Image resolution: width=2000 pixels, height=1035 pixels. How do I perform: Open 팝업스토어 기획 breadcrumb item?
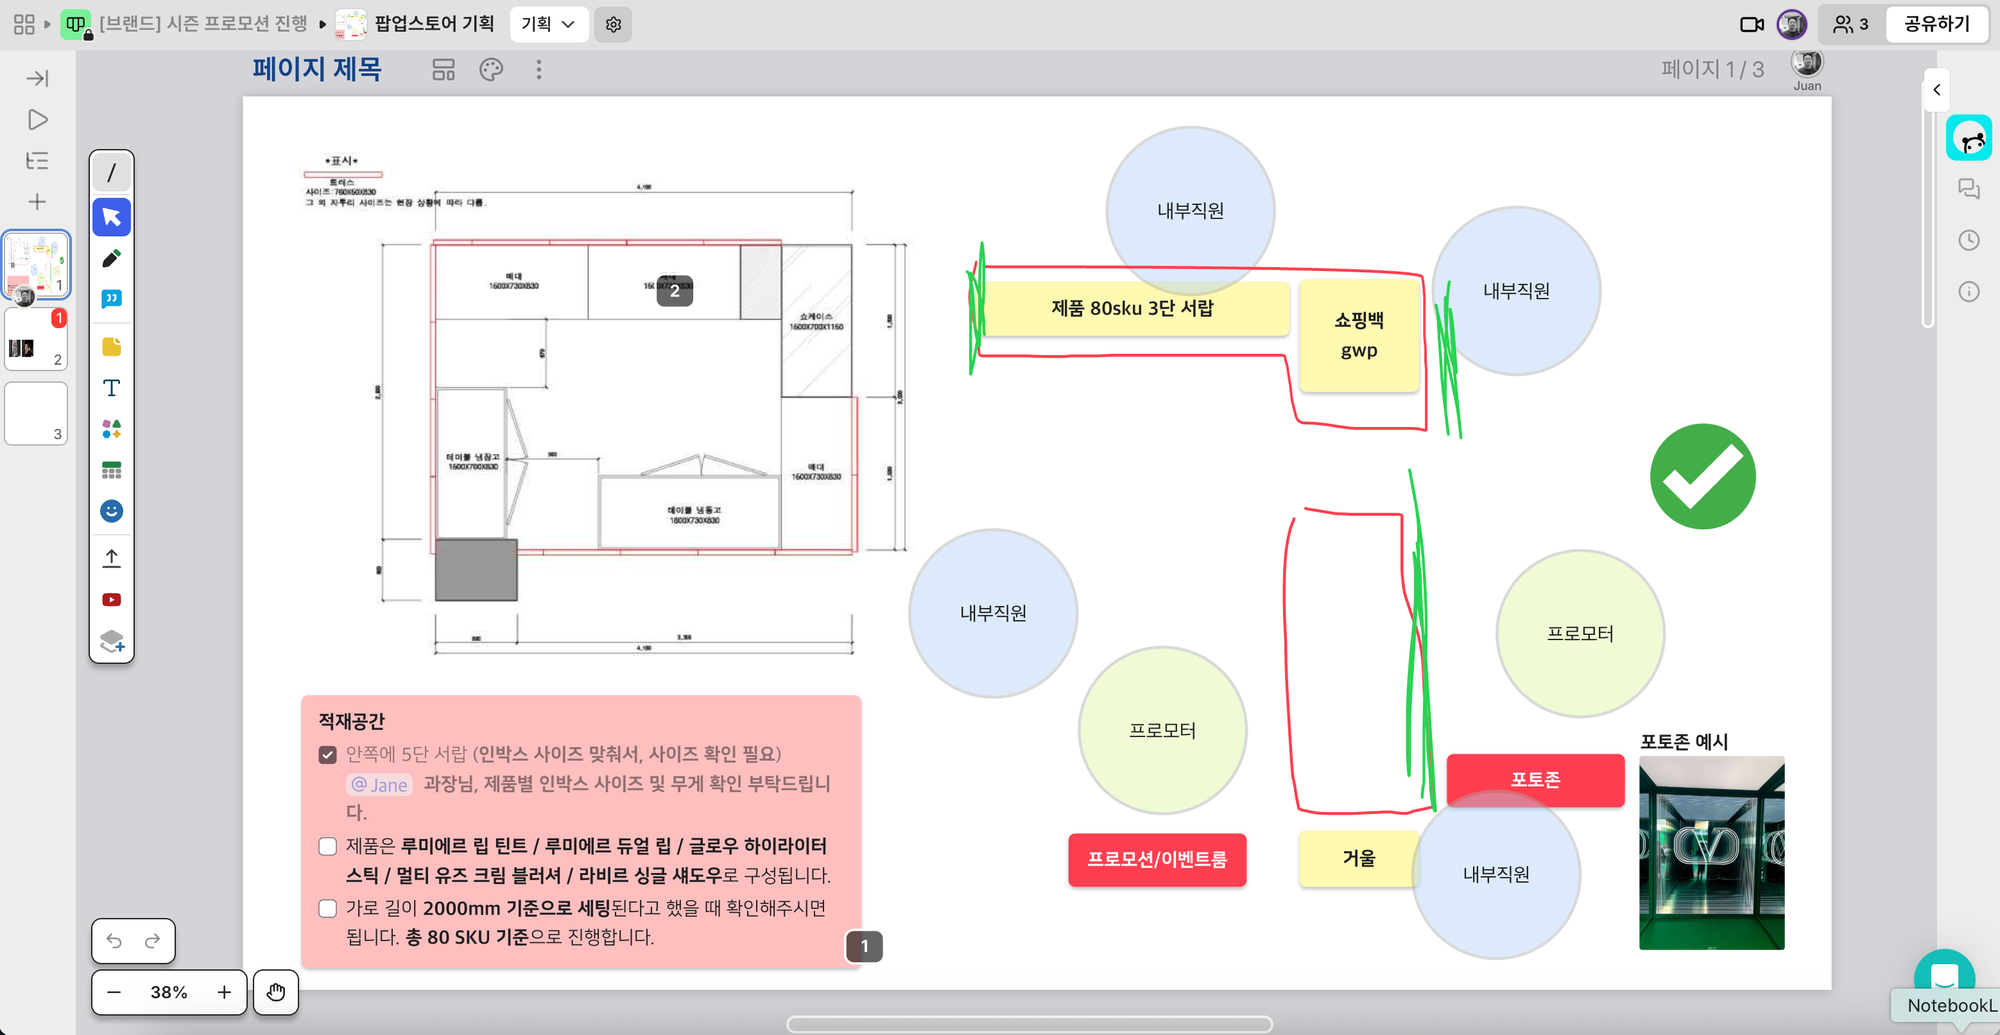(434, 24)
